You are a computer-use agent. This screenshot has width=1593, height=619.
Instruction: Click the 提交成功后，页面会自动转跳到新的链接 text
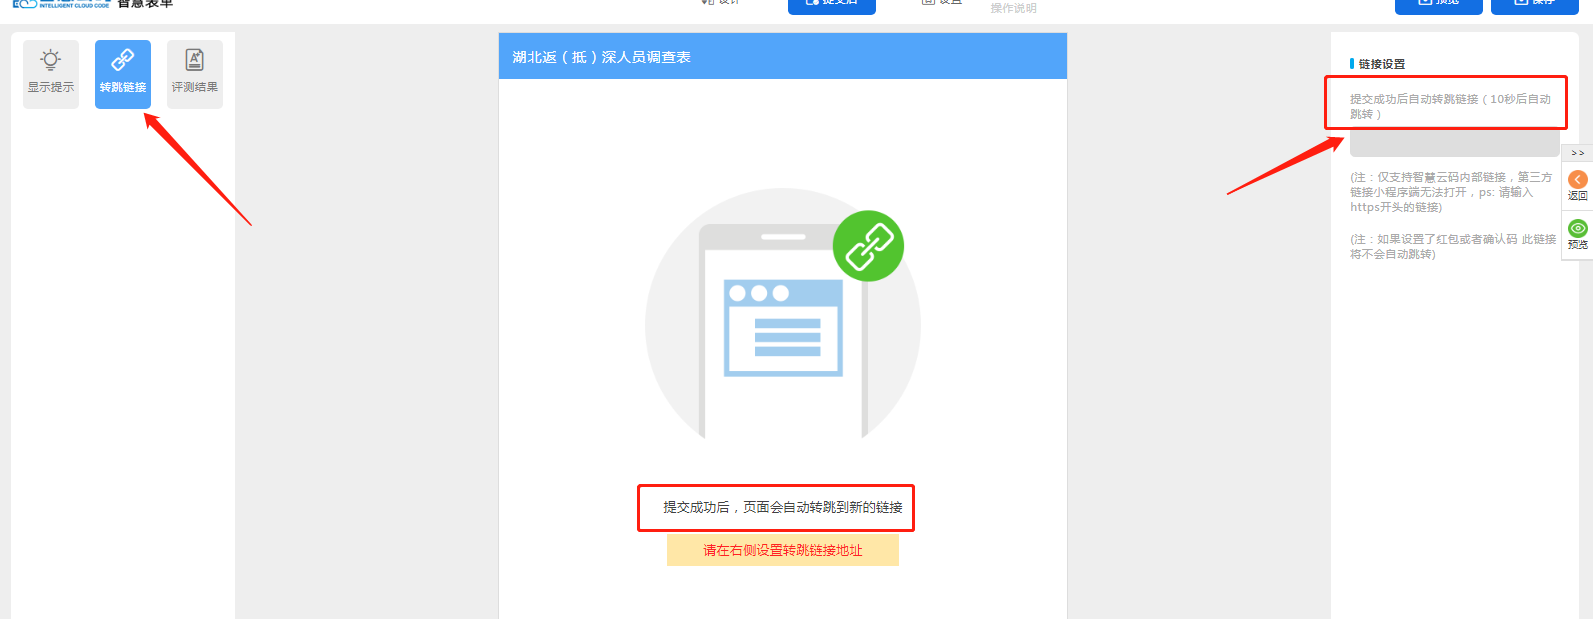click(783, 507)
